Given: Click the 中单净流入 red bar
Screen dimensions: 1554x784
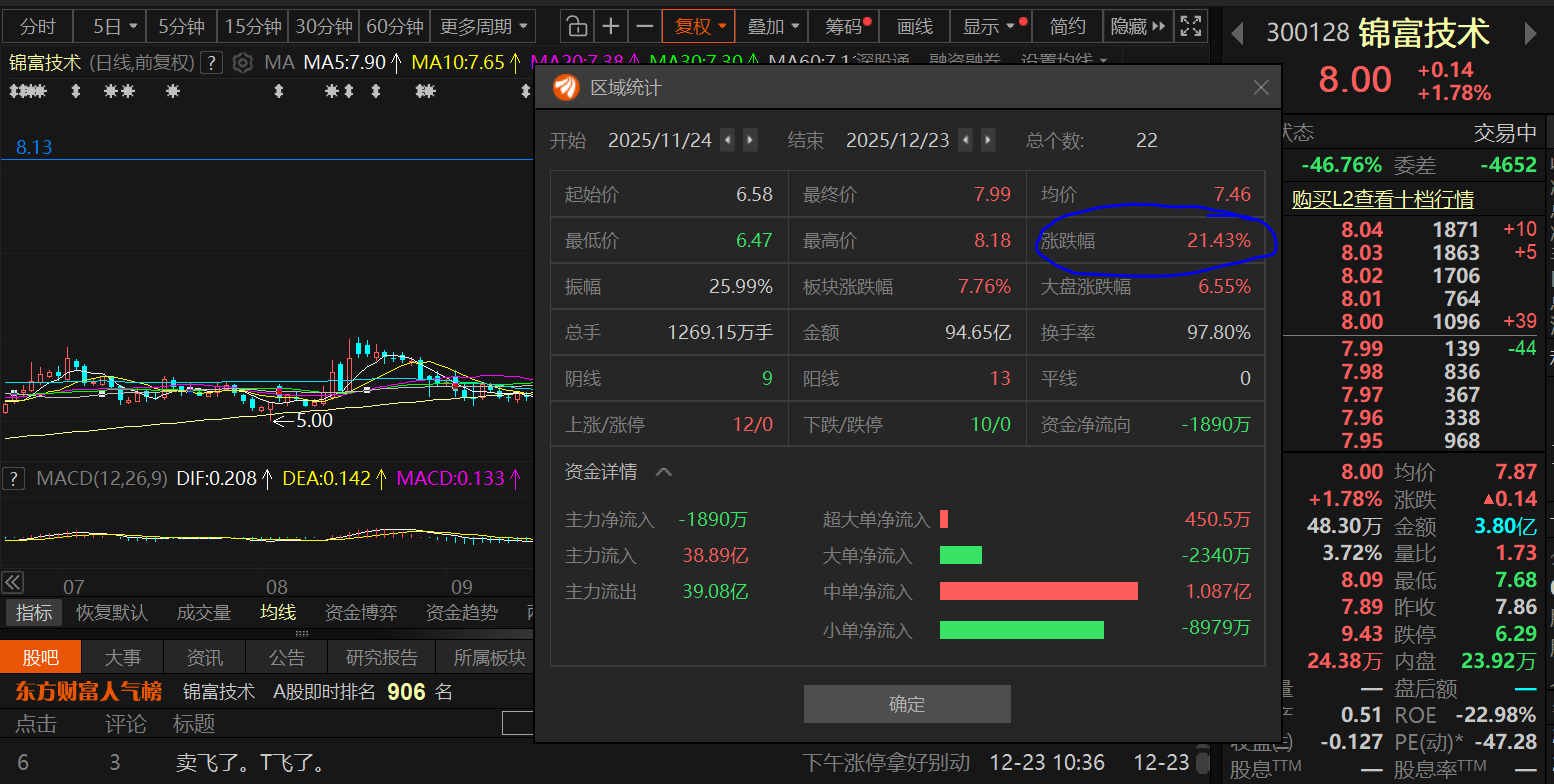Looking at the screenshot, I should (1039, 591).
